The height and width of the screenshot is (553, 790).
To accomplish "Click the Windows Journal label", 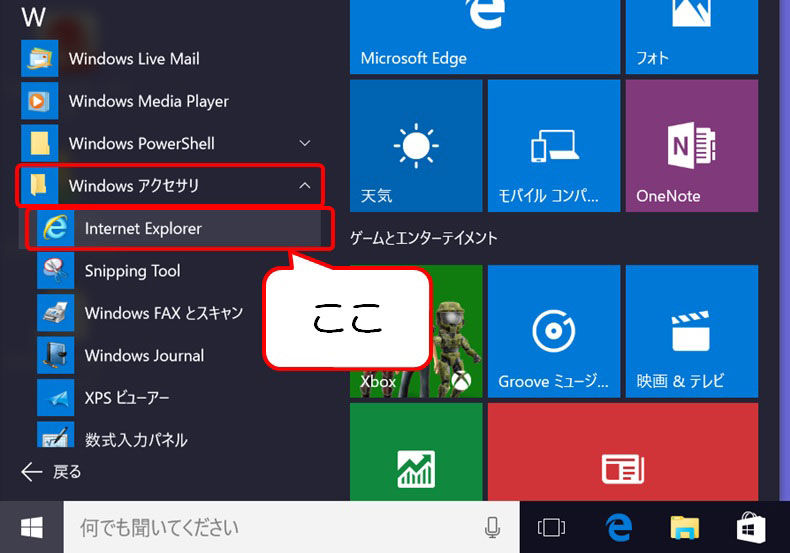I will coord(145,356).
